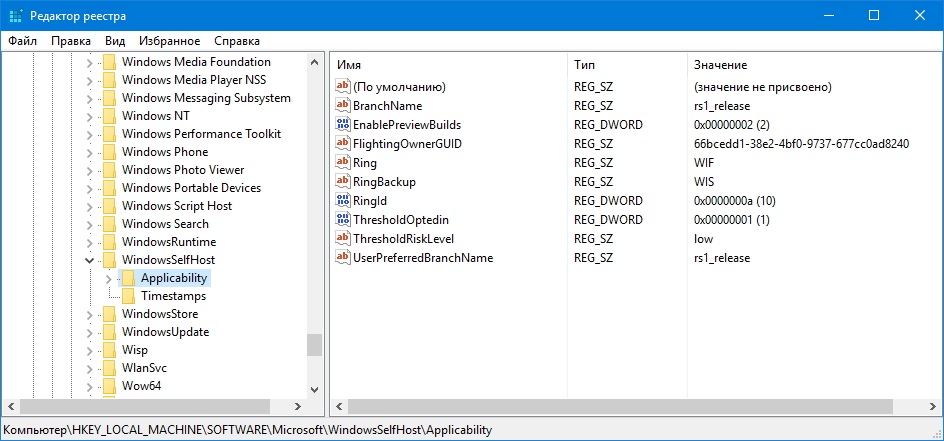
Task: Click the tree pane scroll right arrow
Action: click(297, 406)
